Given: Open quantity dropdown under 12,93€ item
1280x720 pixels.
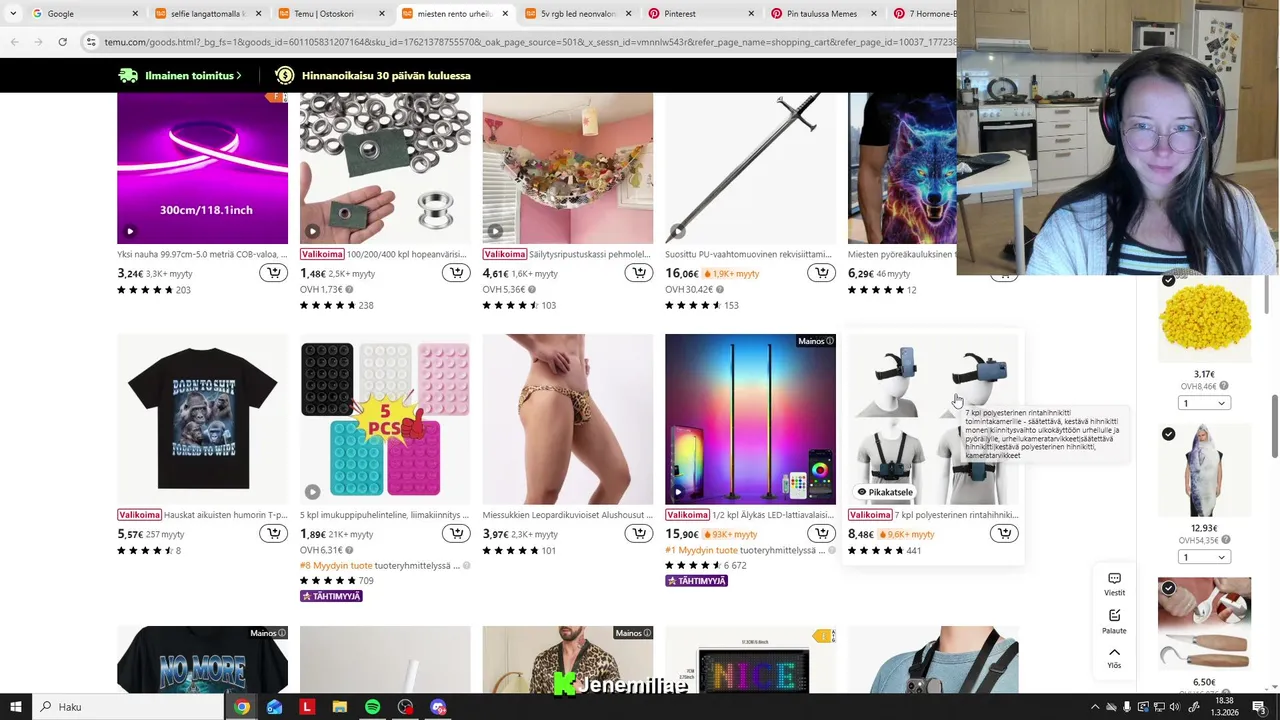Looking at the screenshot, I should (x=1203, y=557).
